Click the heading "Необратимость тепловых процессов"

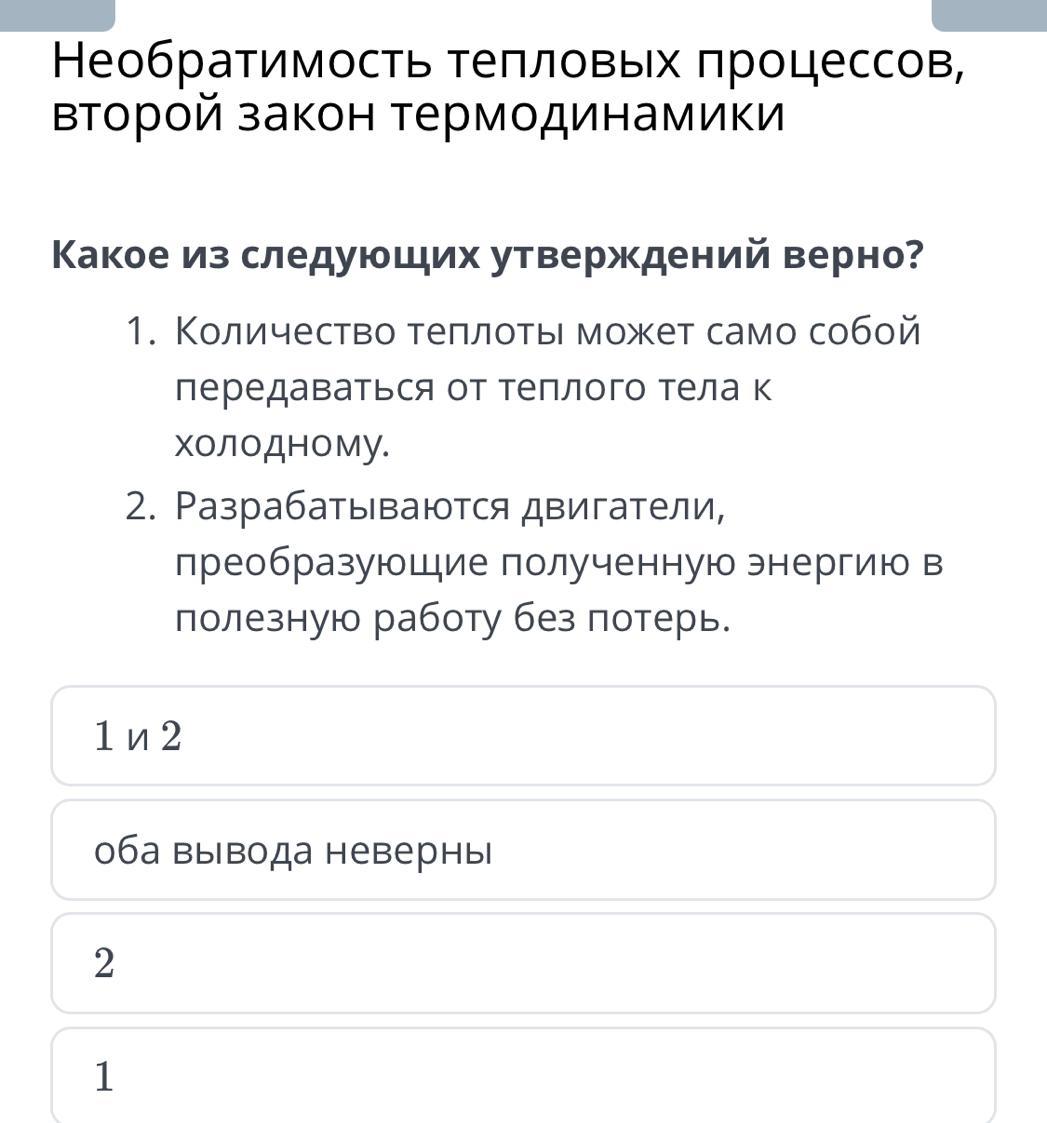(x=508, y=64)
